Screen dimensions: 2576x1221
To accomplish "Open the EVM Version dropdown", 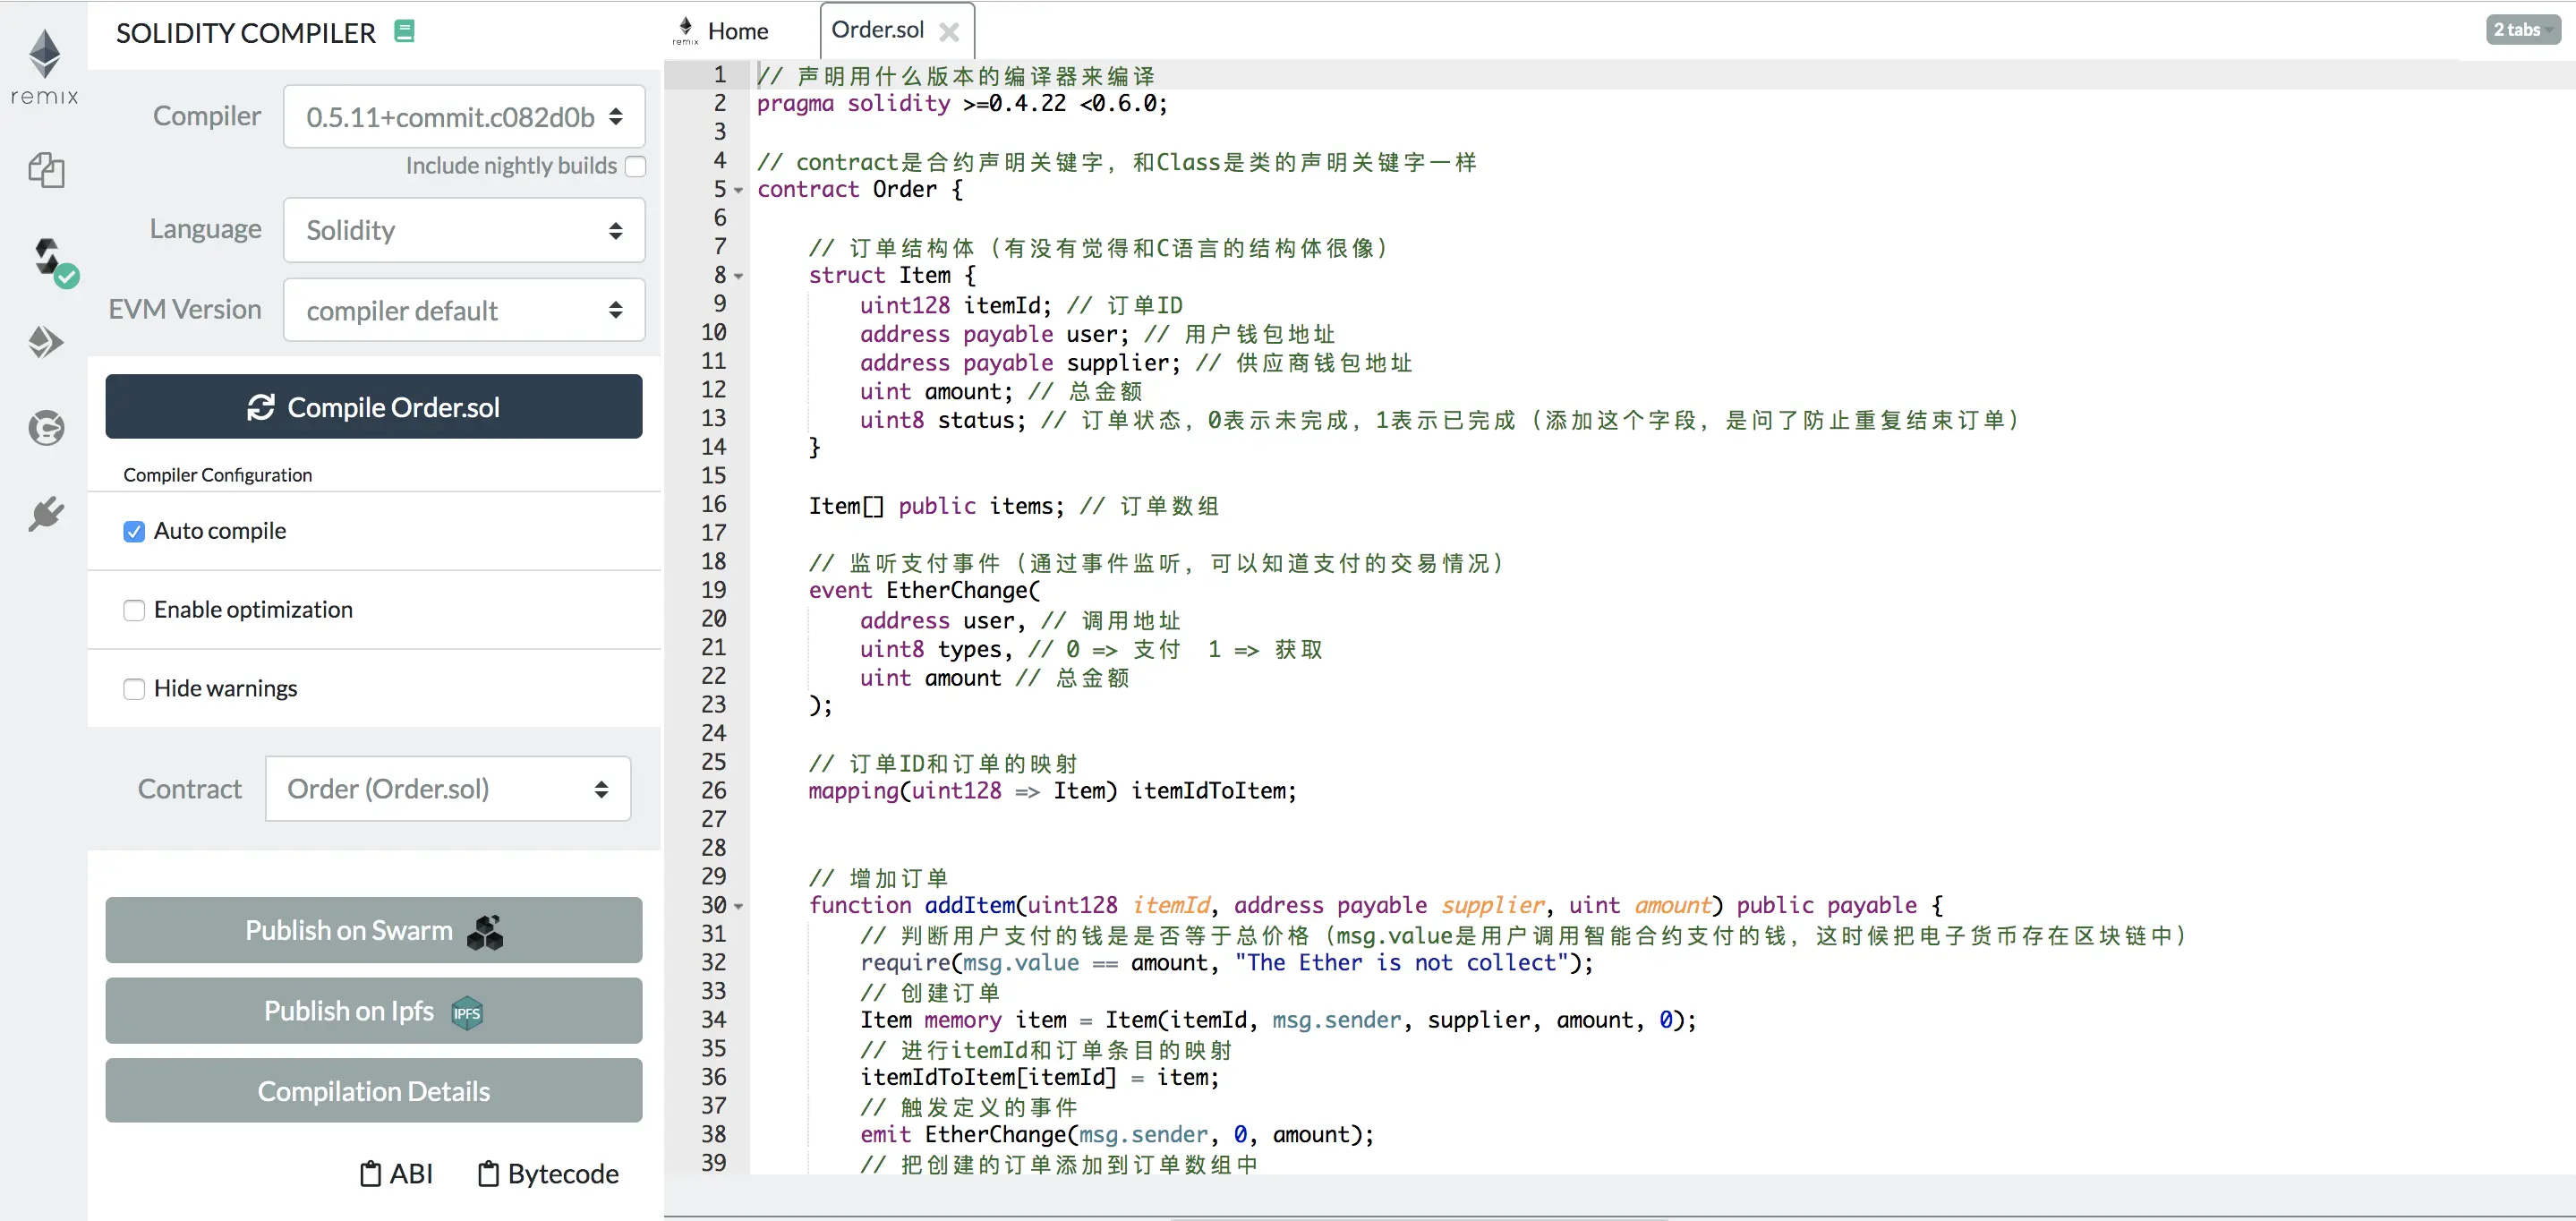I will [464, 310].
